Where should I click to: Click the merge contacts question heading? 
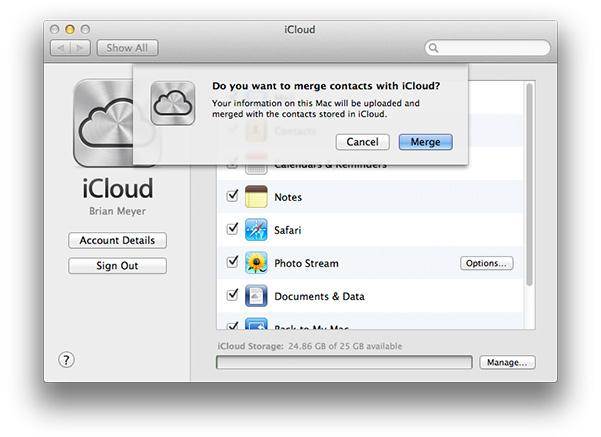tap(326, 86)
